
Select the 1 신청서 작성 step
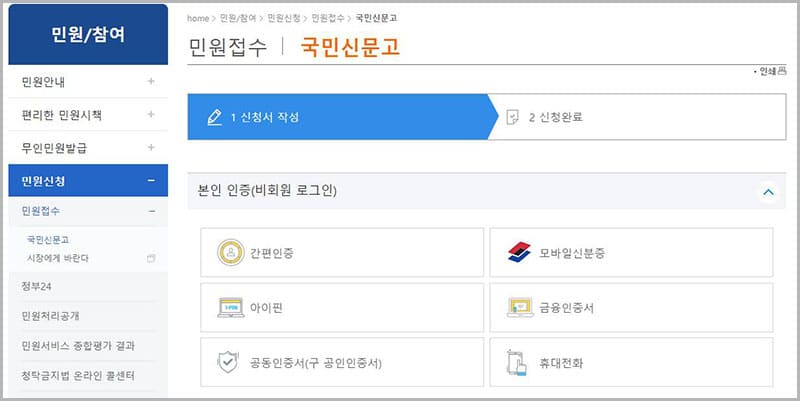pyautogui.click(x=265, y=118)
